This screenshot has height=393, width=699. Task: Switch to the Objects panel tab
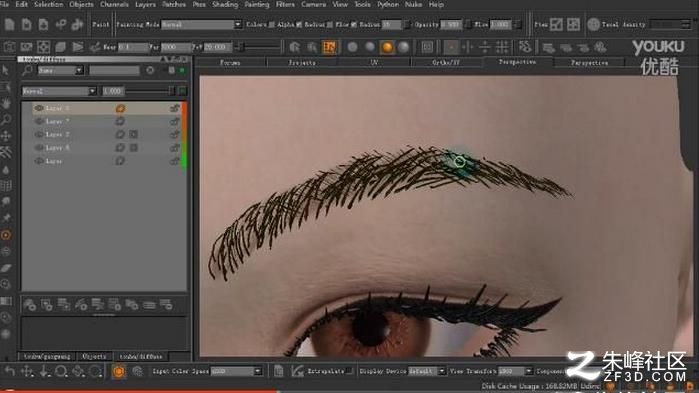tap(94, 356)
